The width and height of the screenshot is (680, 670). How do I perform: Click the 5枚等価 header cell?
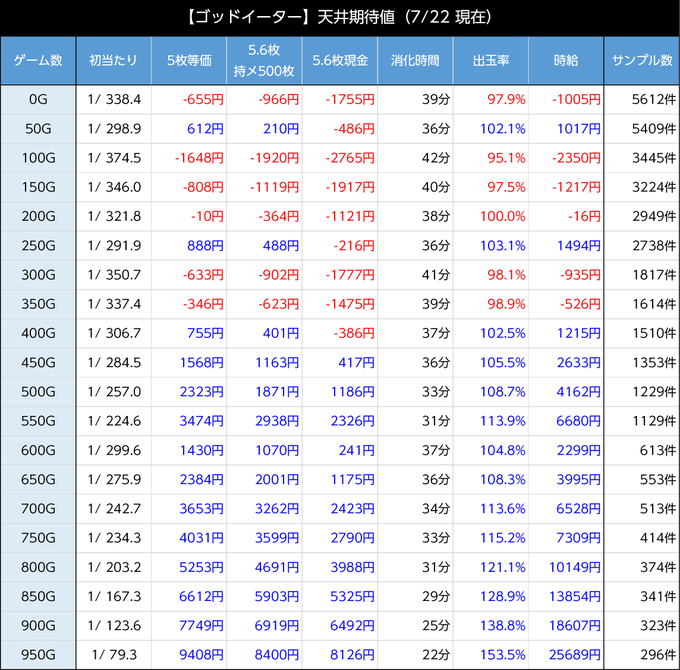pos(189,61)
